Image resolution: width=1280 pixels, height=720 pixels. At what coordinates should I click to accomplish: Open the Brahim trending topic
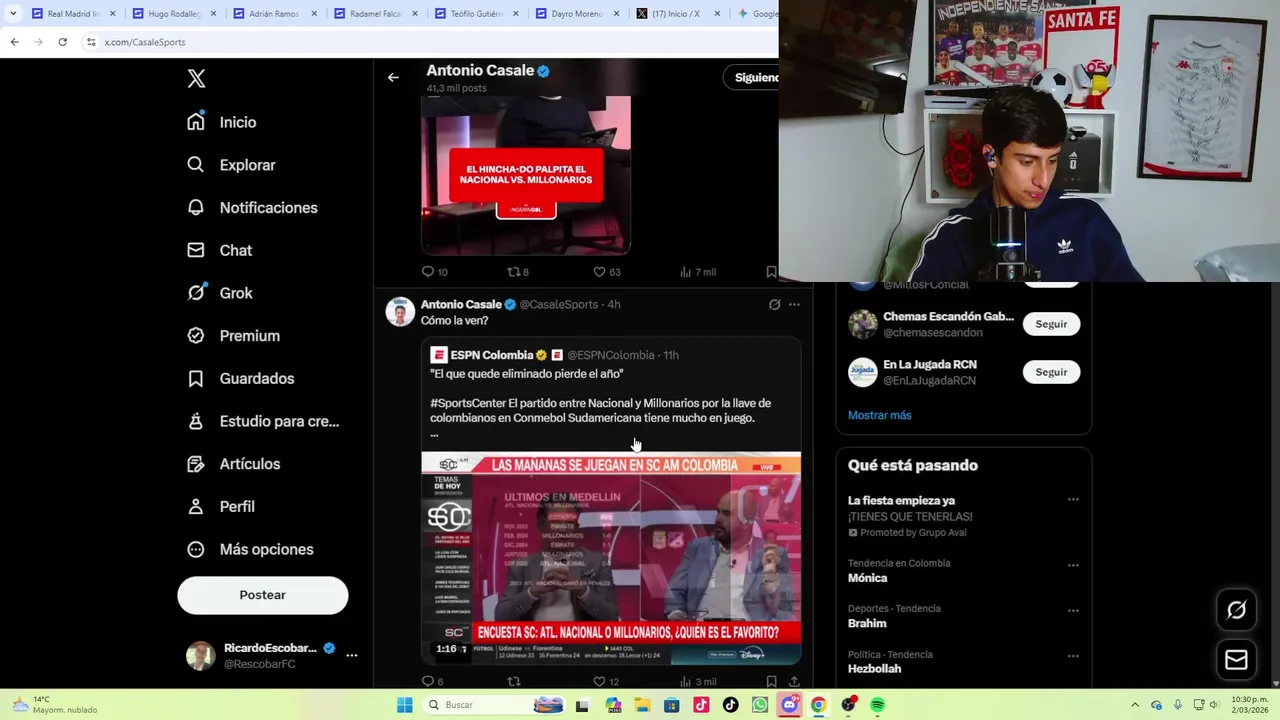(x=867, y=623)
